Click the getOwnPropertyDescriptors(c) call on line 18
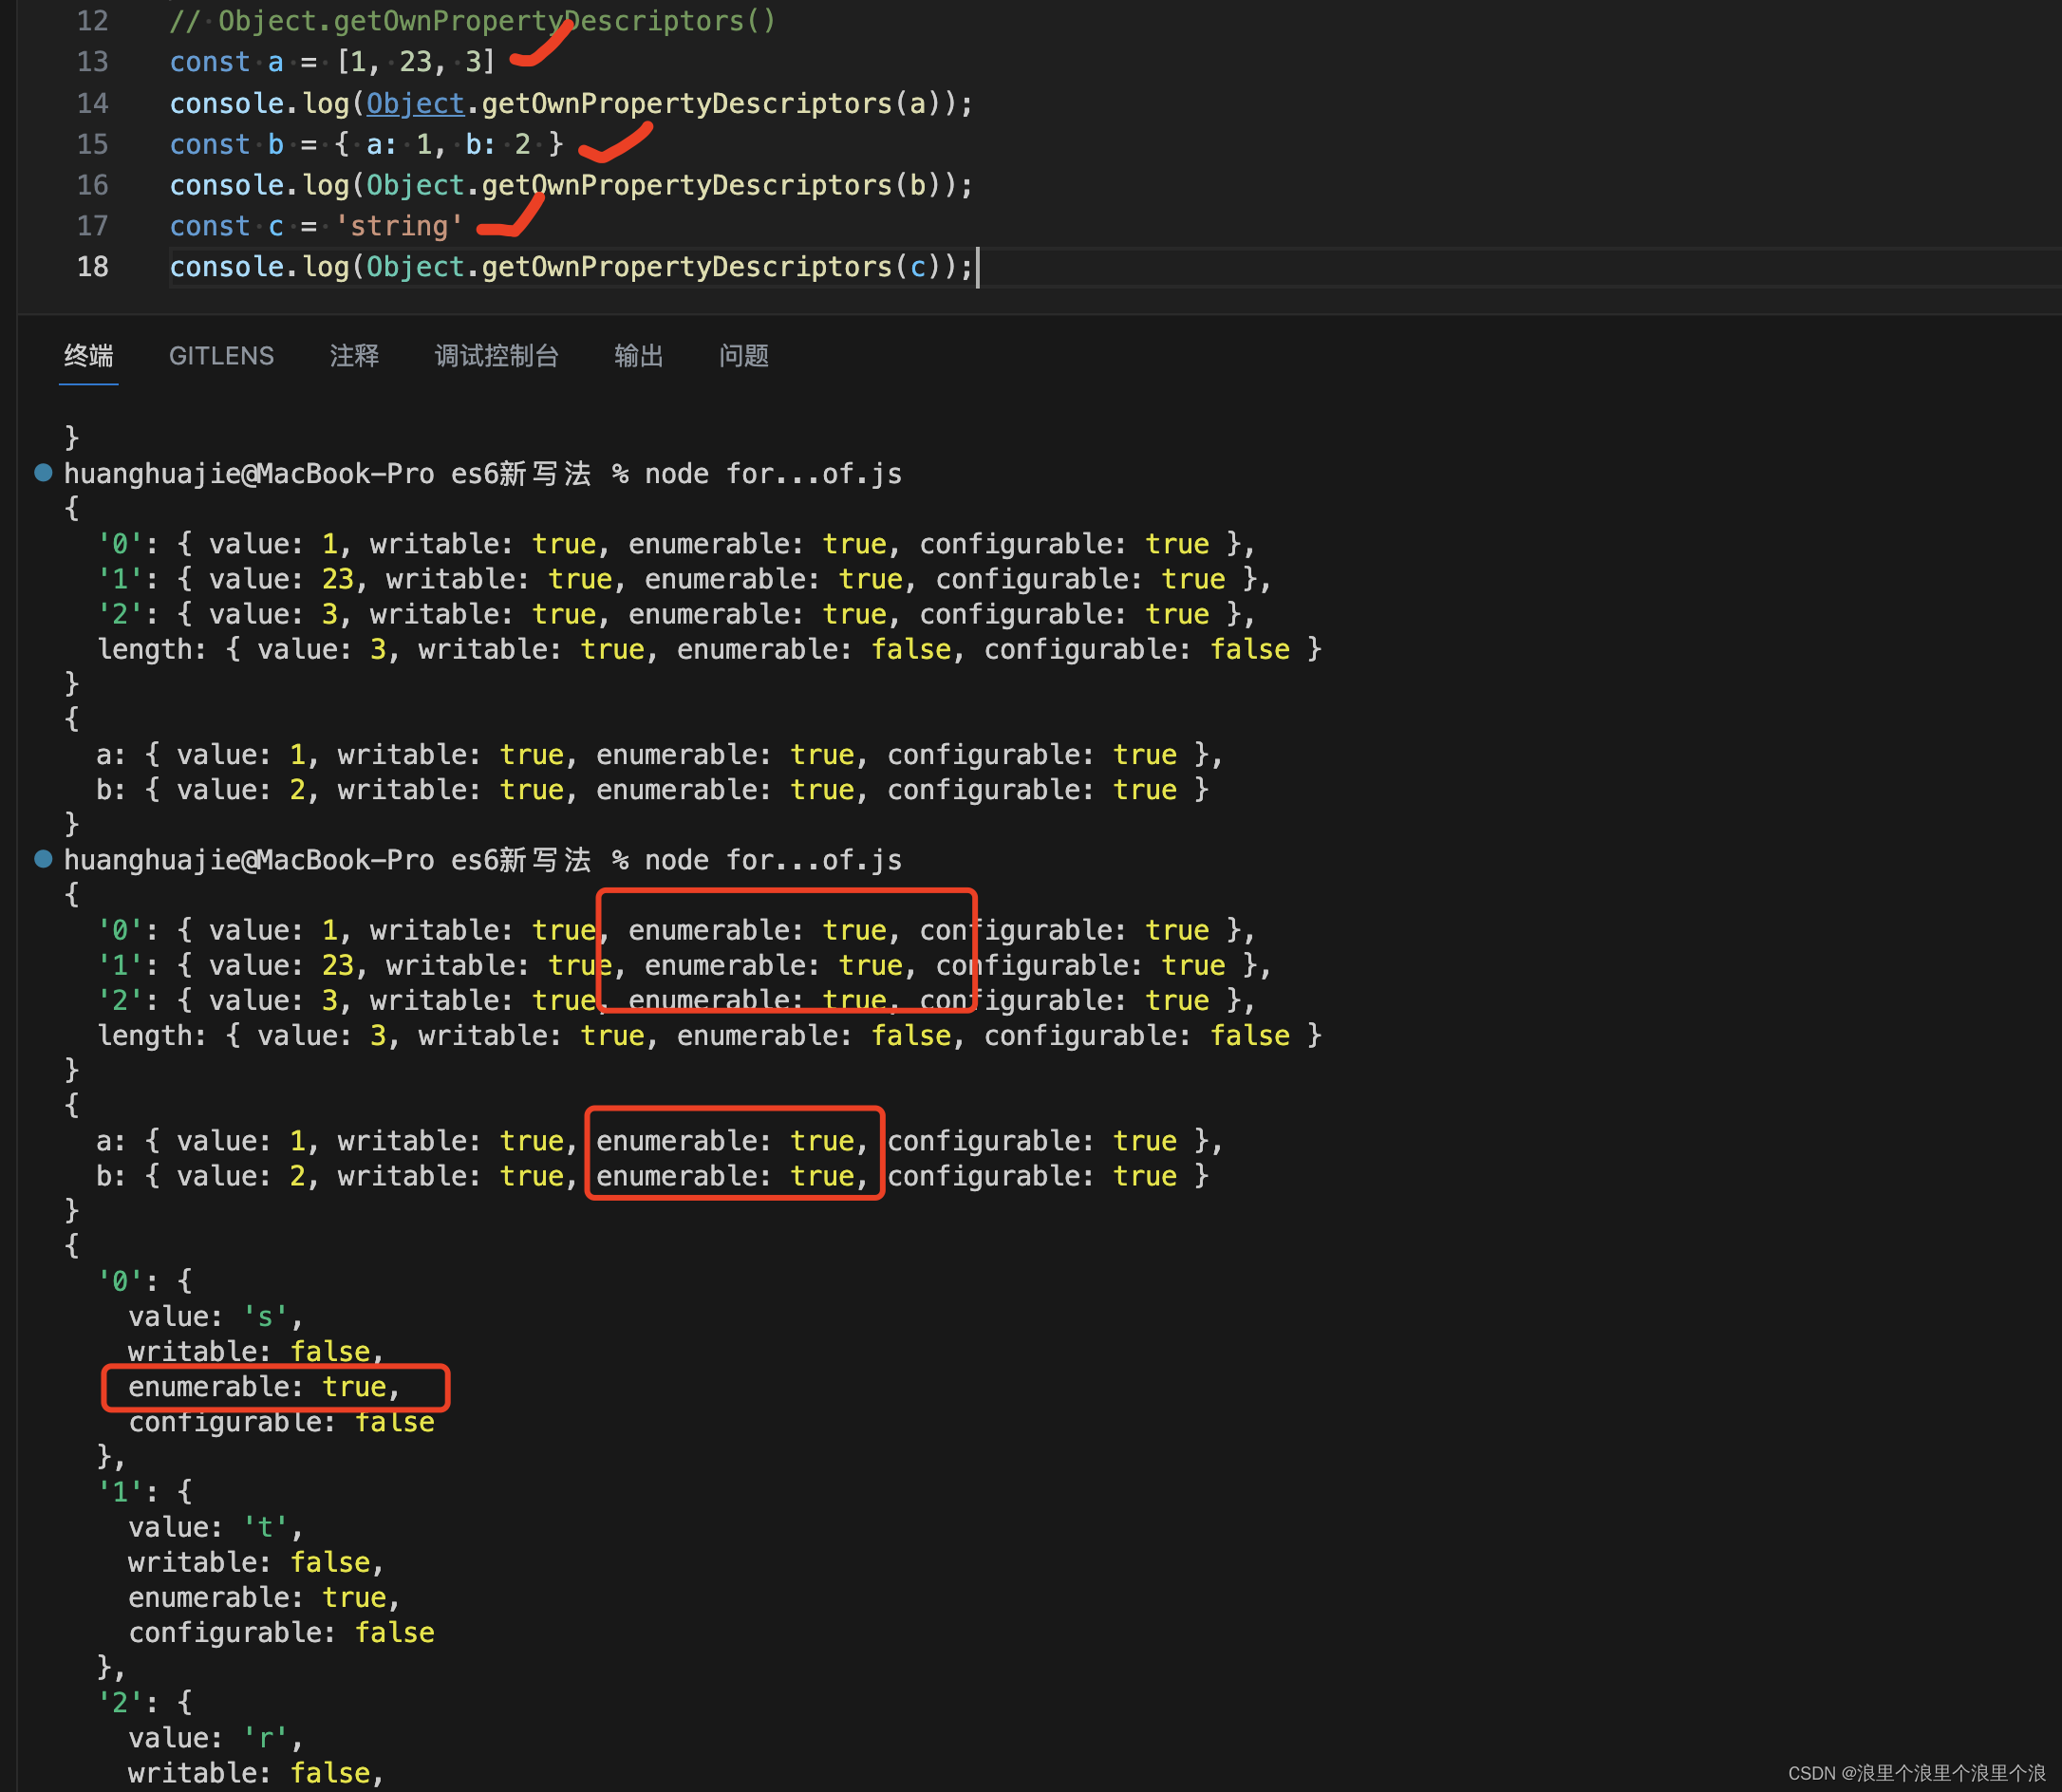Image resolution: width=2062 pixels, height=1792 pixels. (713, 267)
